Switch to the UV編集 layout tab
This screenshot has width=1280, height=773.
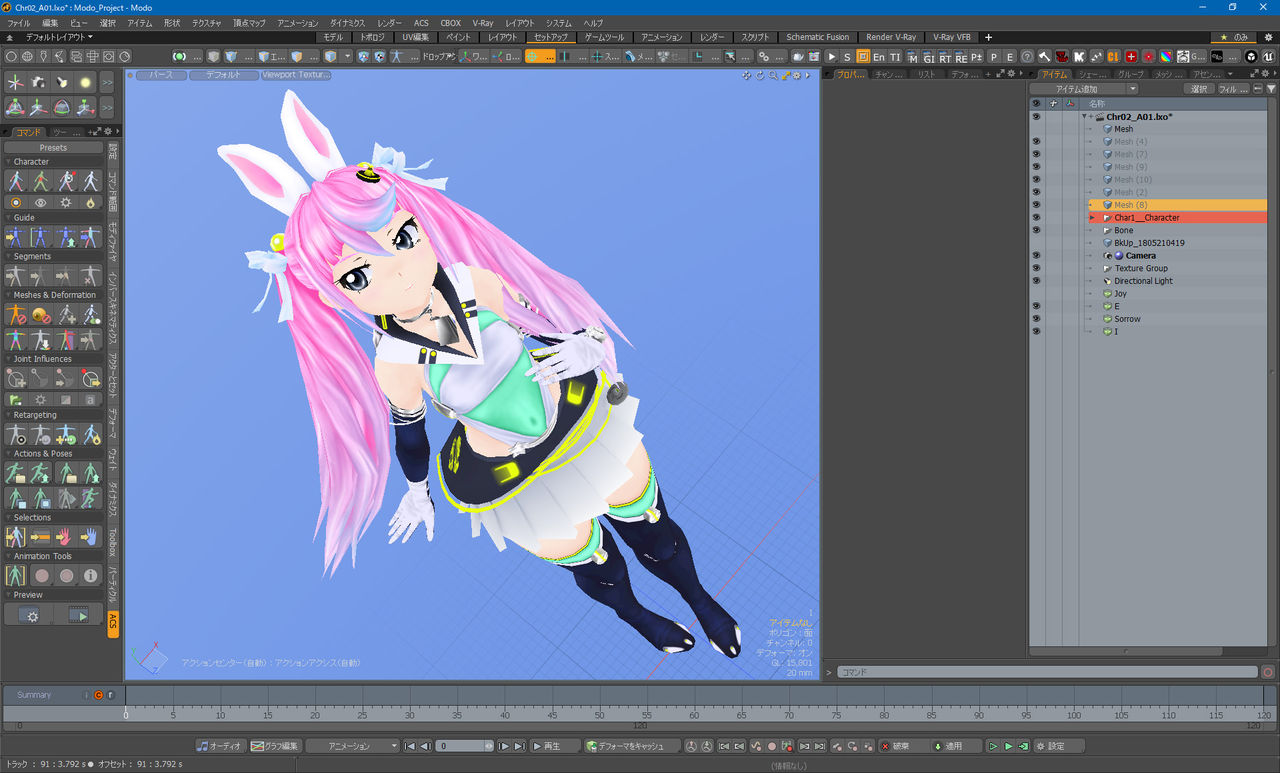click(415, 37)
